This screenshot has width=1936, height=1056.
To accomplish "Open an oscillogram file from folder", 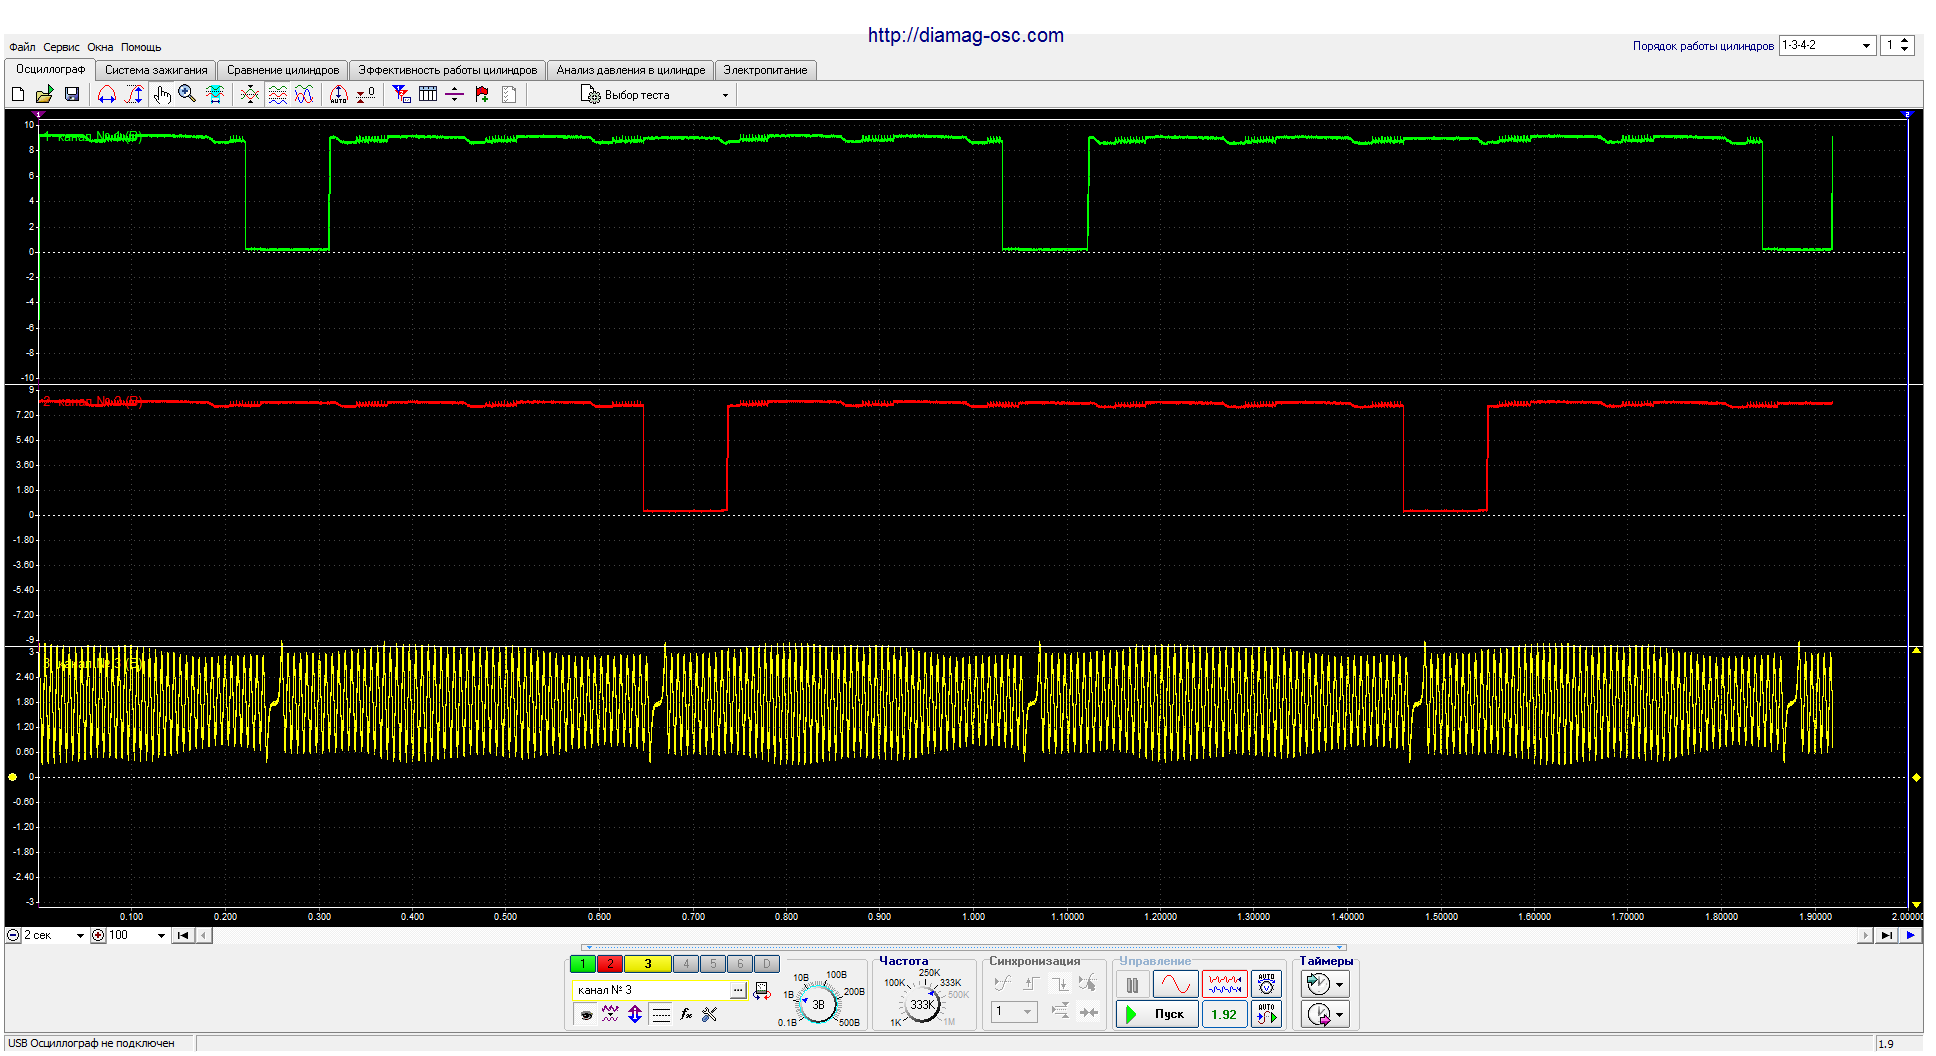I will click(44, 94).
